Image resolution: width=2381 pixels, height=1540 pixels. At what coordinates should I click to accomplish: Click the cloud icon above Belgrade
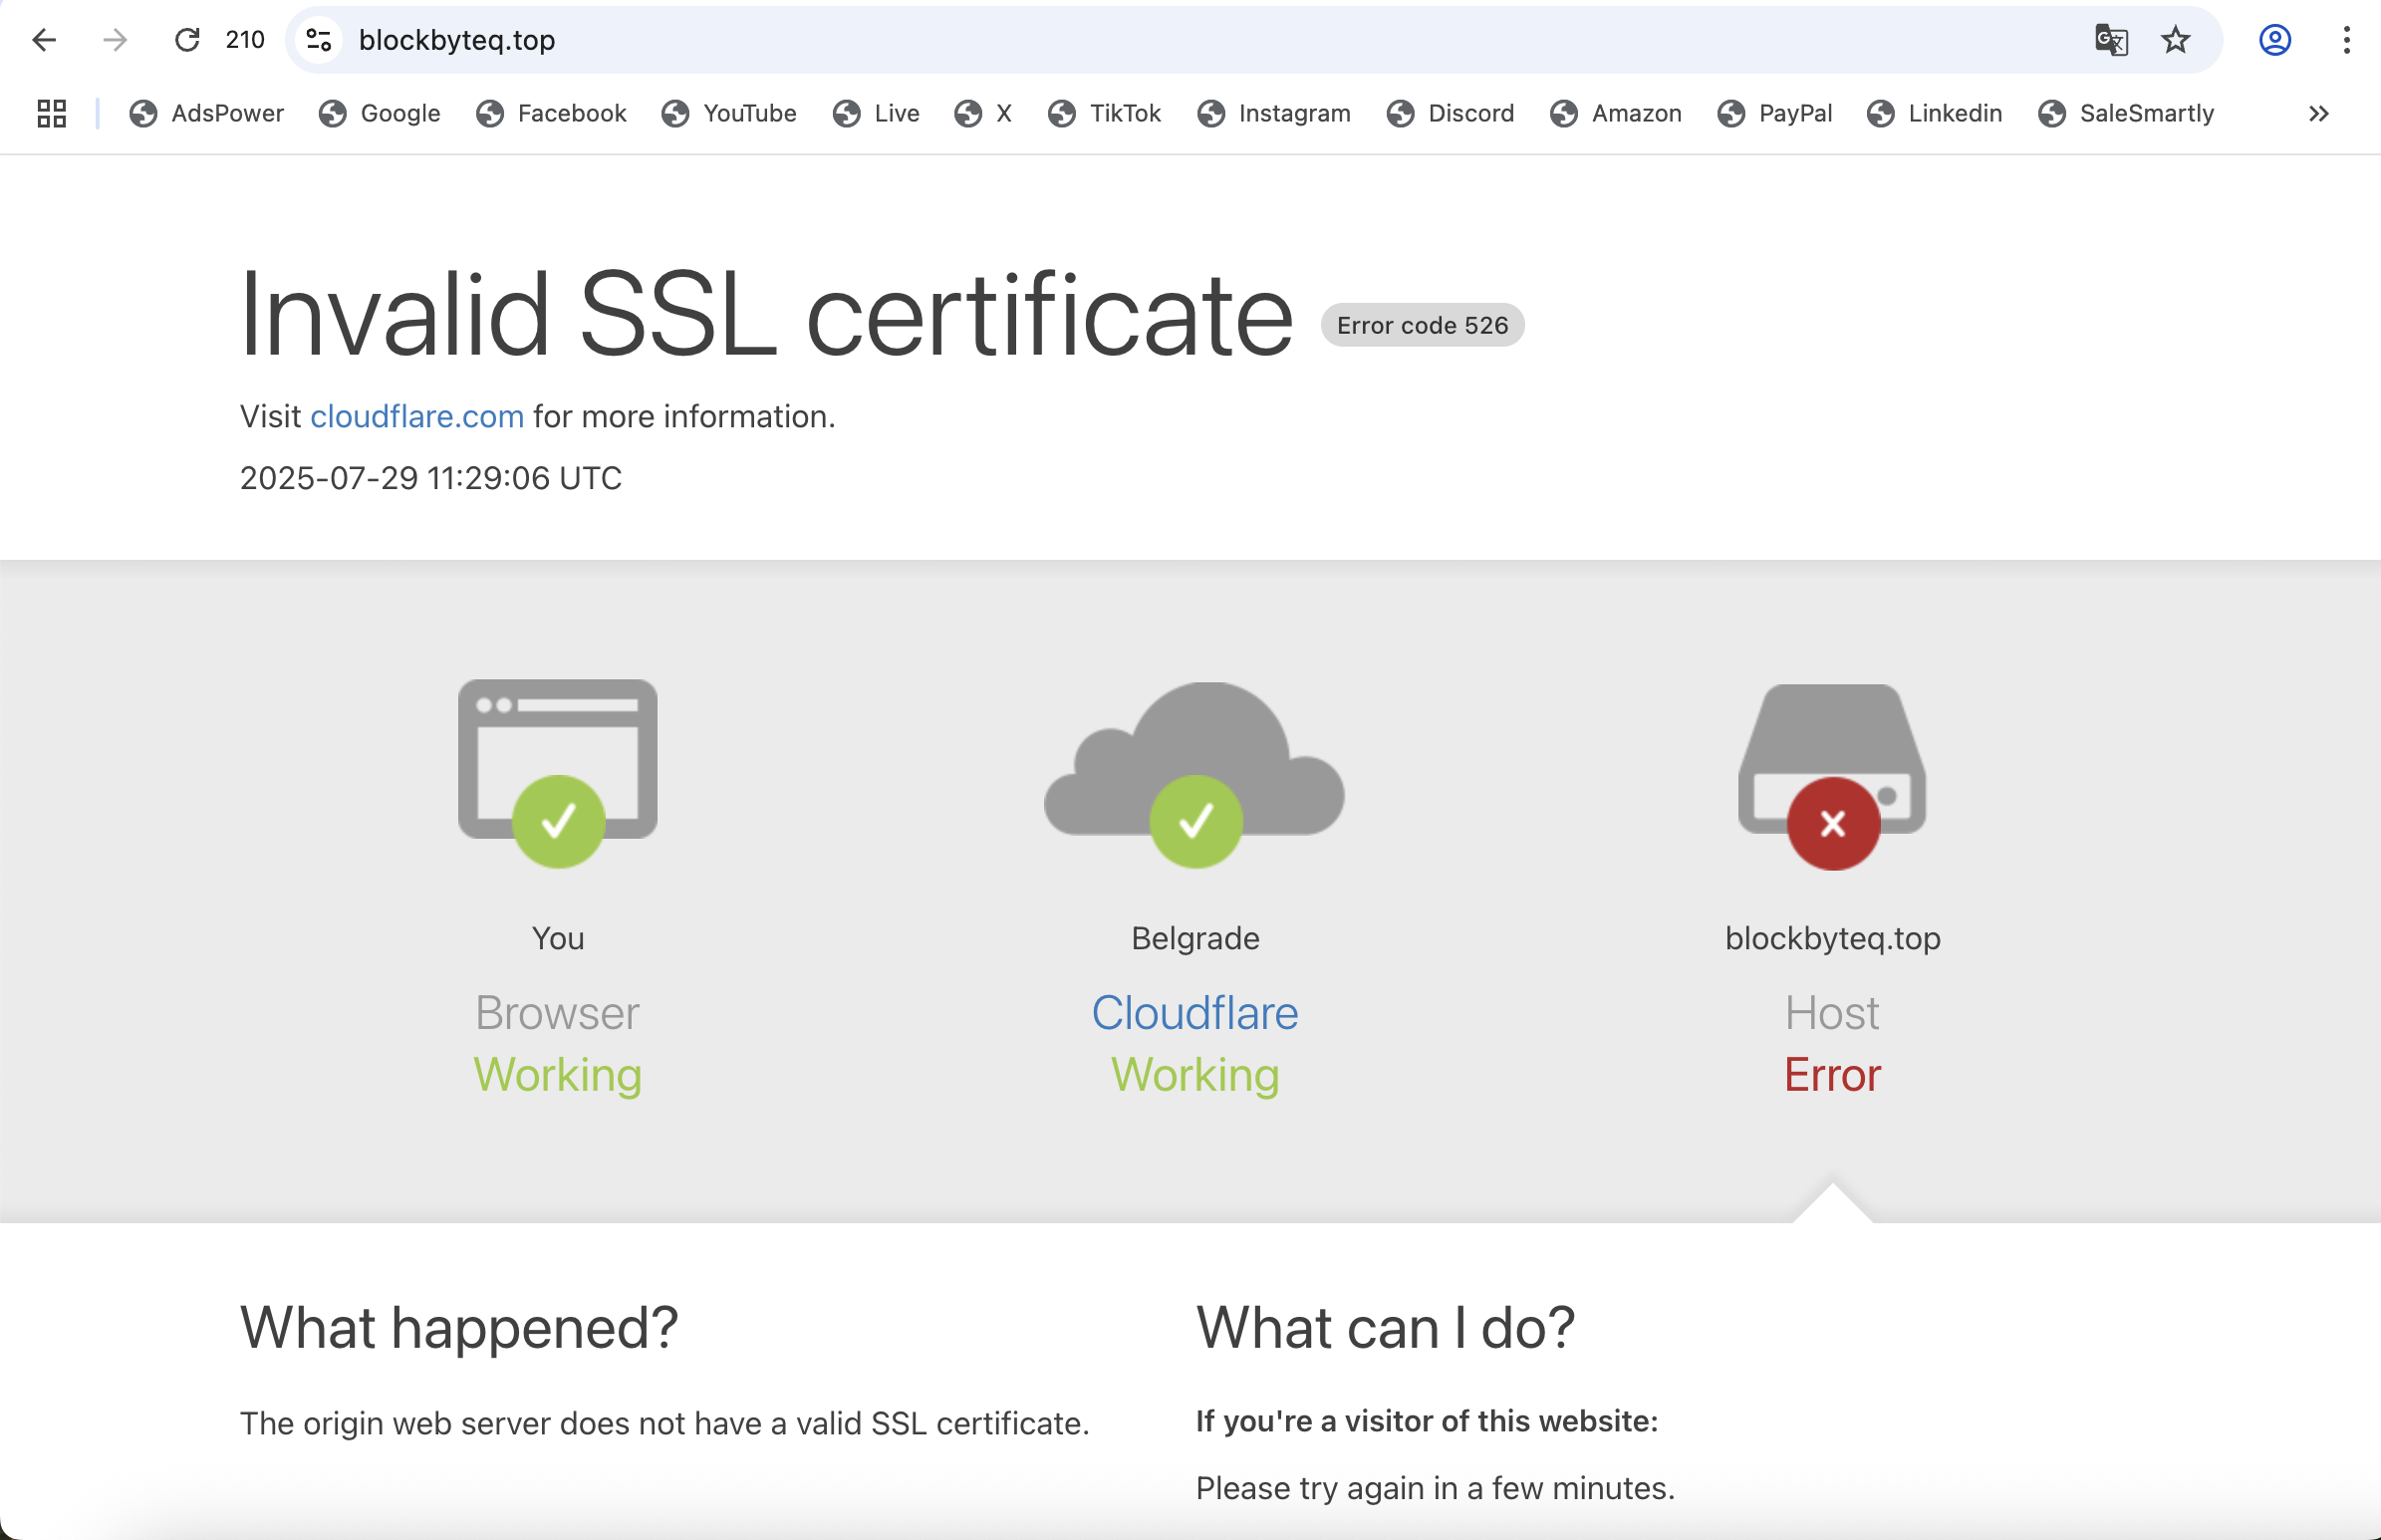click(x=1195, y=774)
